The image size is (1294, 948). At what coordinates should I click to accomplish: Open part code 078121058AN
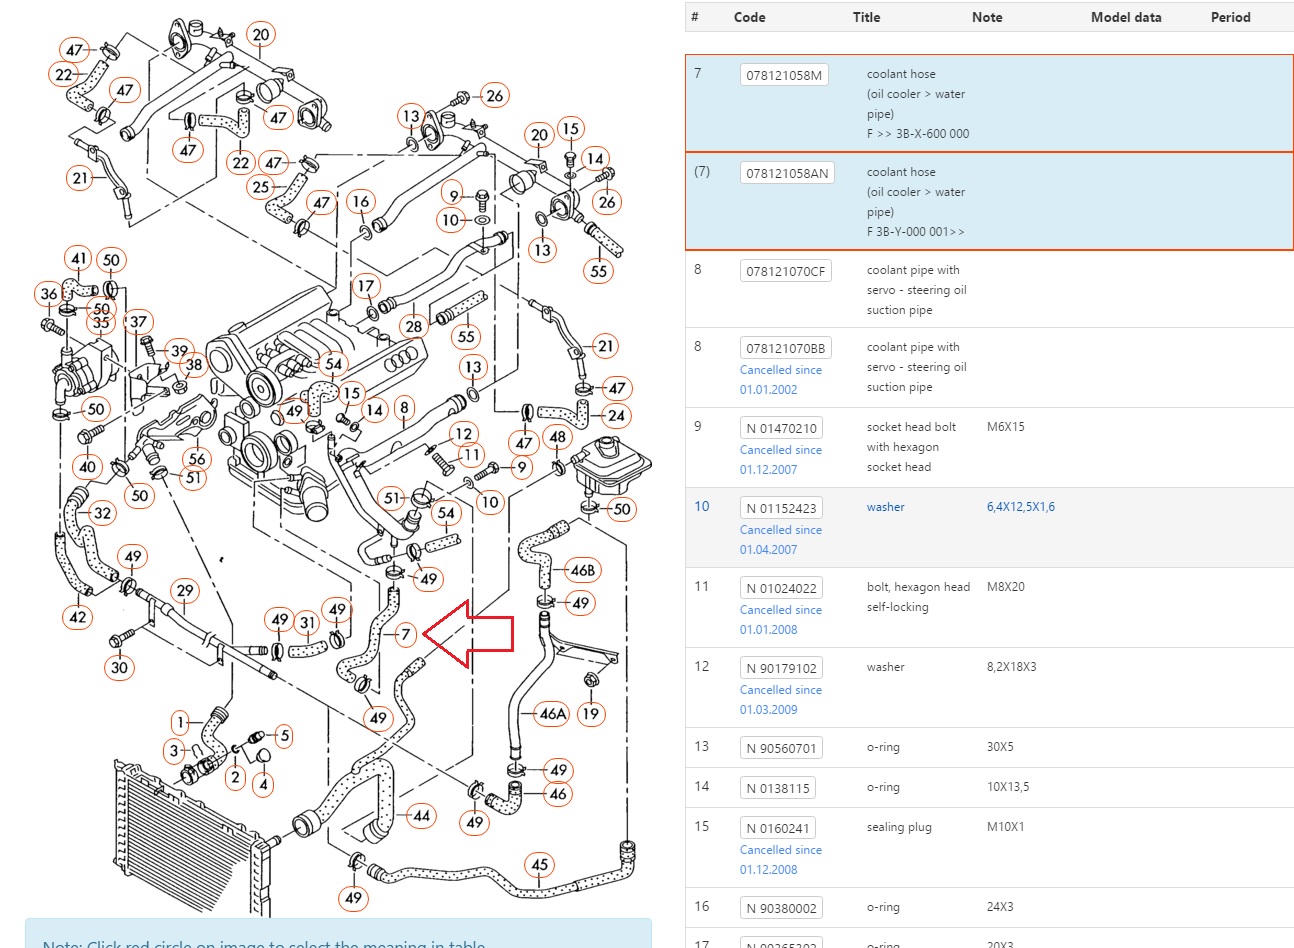click(x=787, y=173)
